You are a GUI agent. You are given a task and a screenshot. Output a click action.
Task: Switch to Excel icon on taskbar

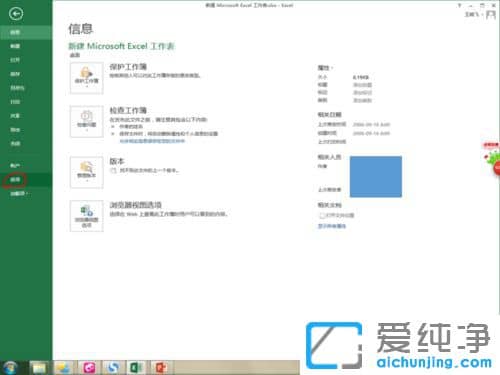pyautogui.click(x=136, y=368)
